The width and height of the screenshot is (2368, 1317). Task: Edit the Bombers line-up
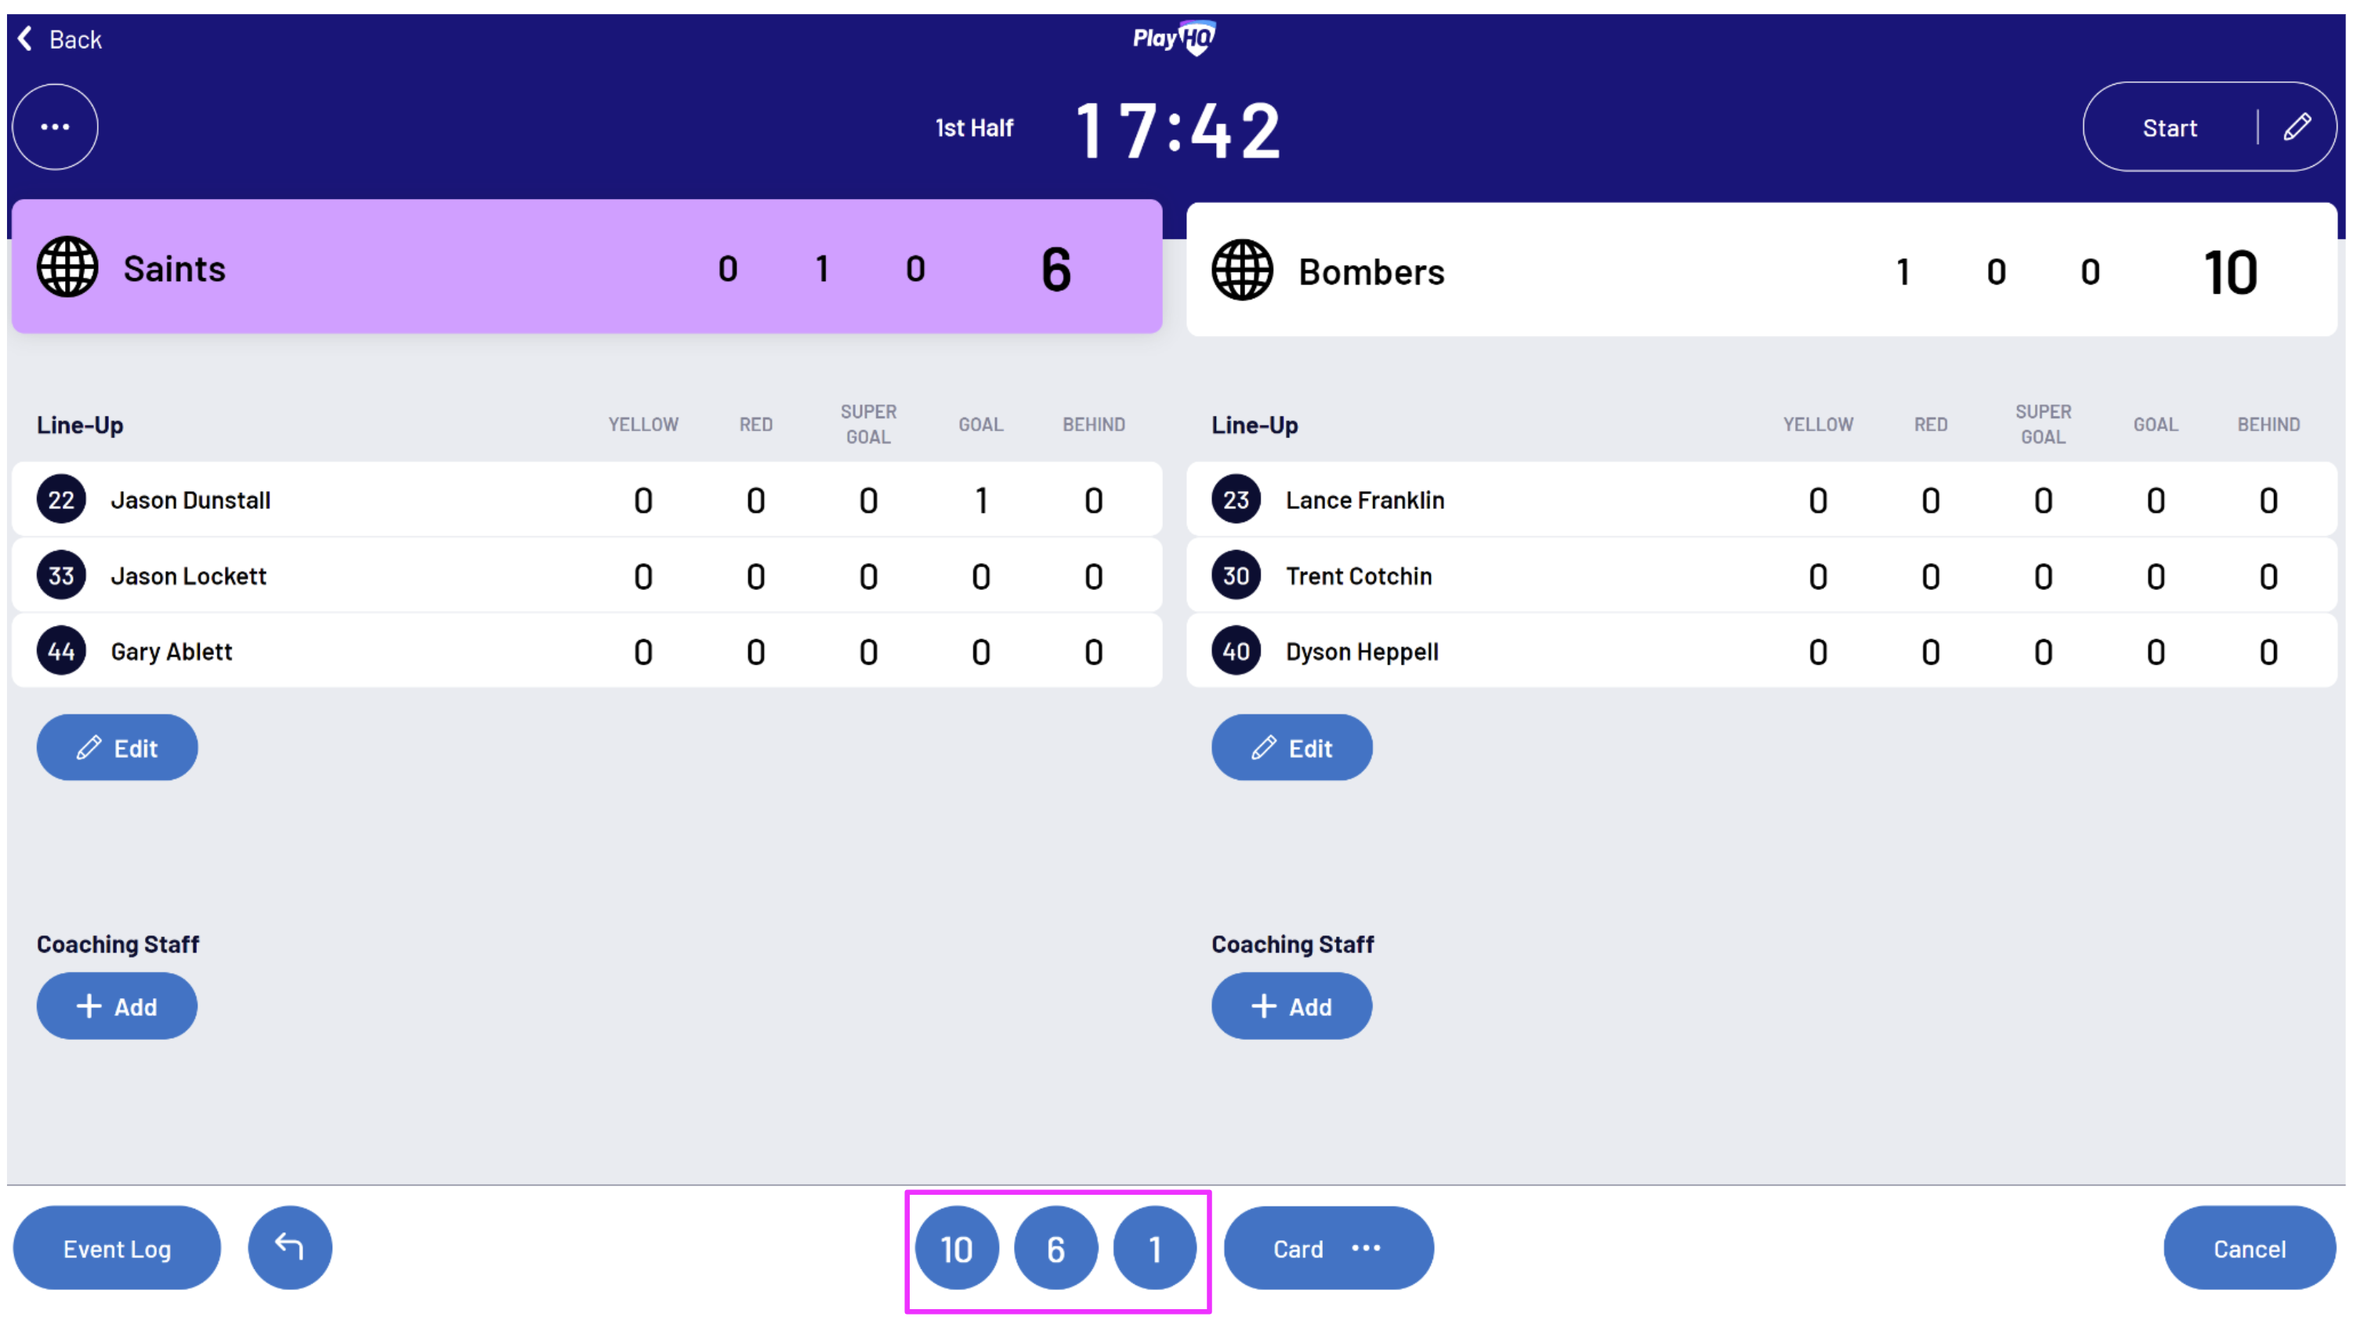[1291, 747]
